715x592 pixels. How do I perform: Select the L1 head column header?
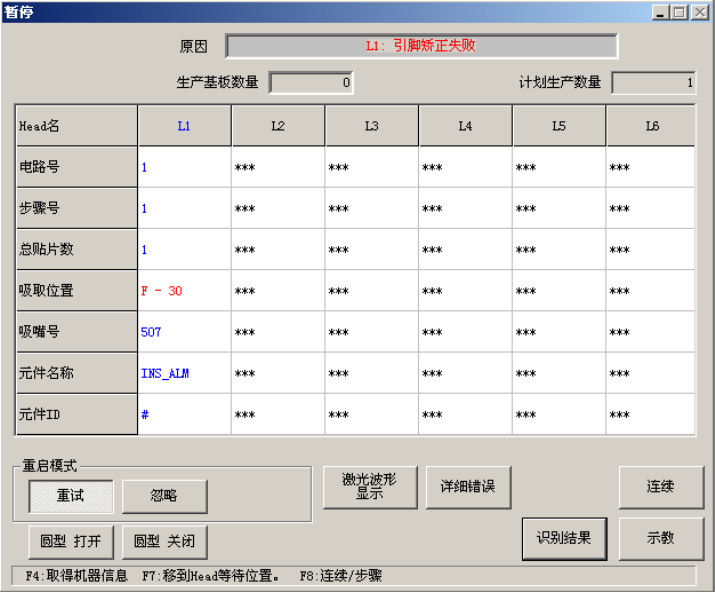[184, 126]
